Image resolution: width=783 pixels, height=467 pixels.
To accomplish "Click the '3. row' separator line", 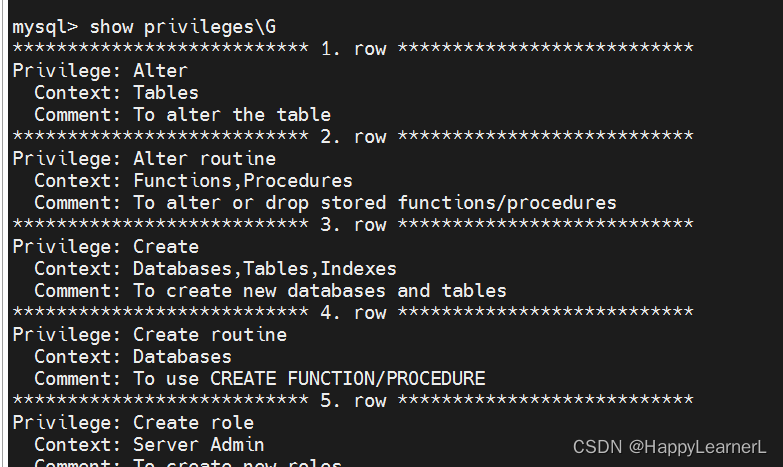I will pyautogui.click(x=353, y=224).
